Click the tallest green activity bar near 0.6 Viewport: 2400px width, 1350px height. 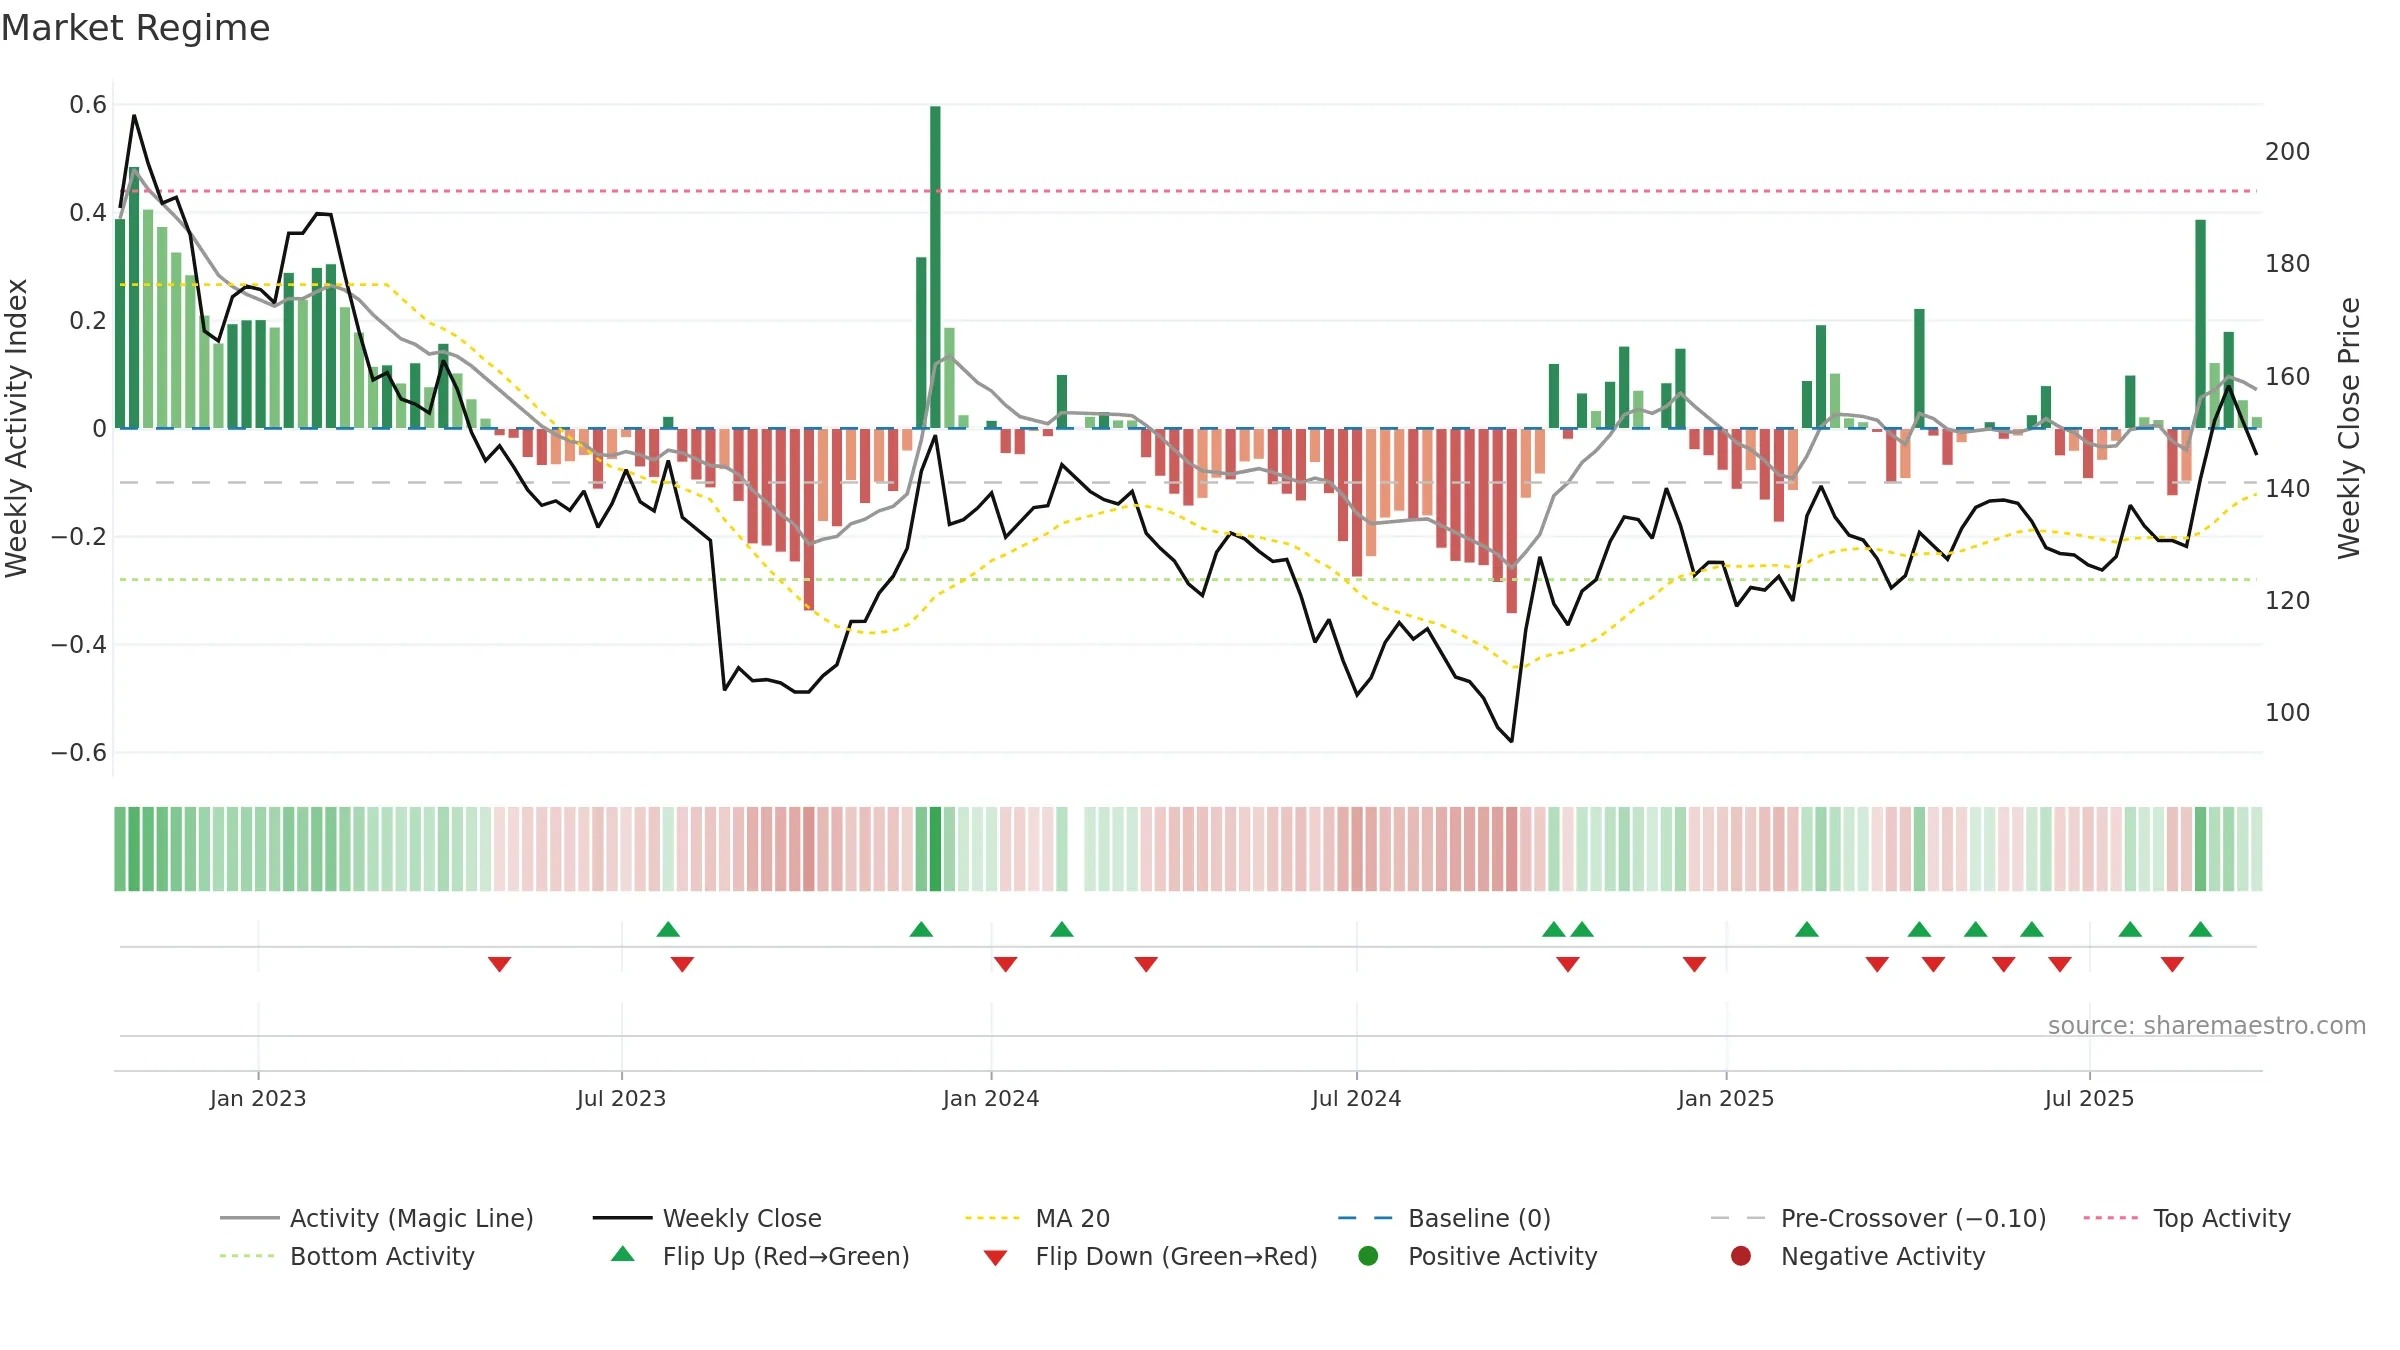[x=935, y=267]
